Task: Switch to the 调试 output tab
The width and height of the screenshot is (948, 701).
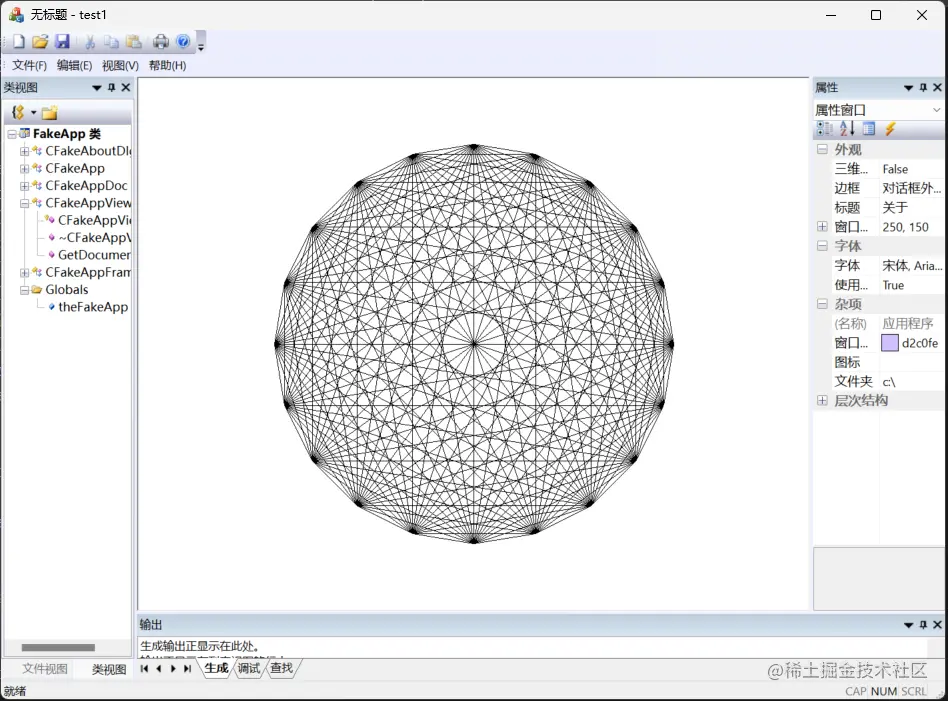Action: 247,668
